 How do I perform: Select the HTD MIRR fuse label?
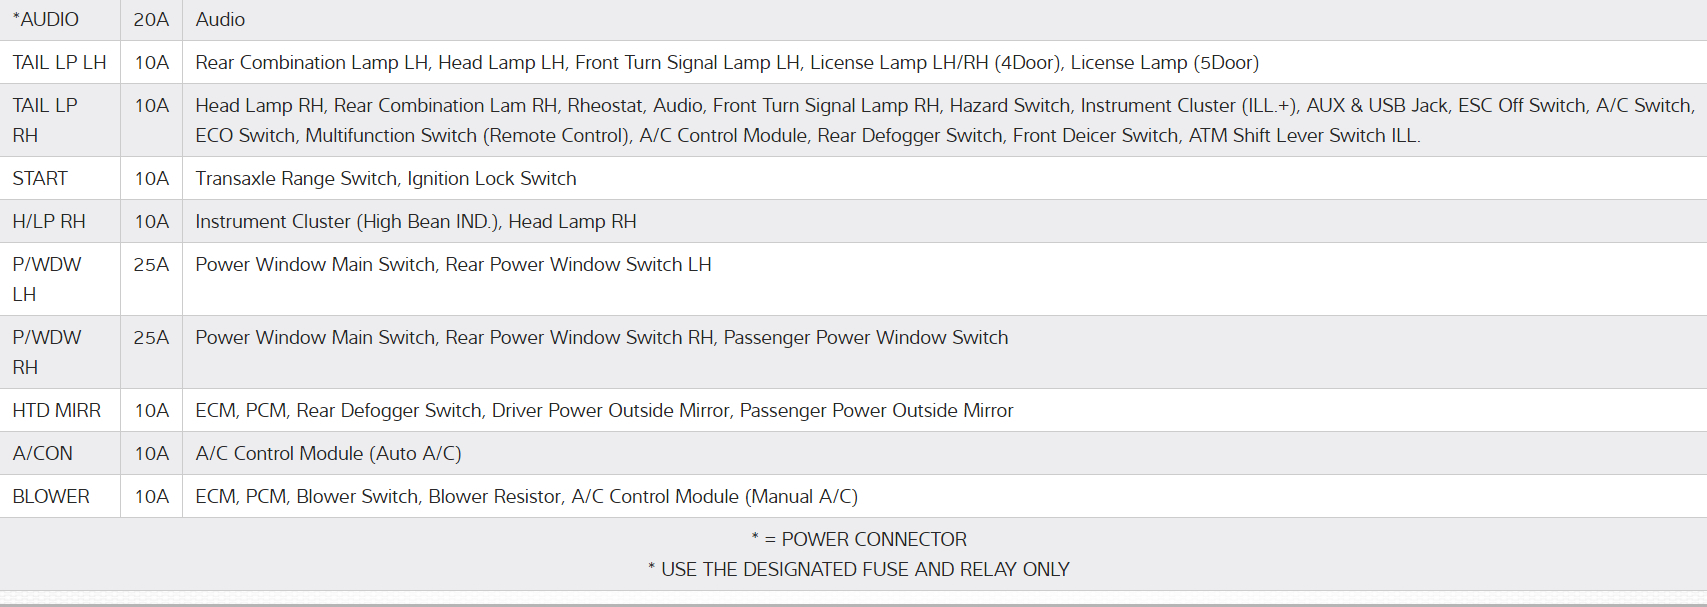57,410
